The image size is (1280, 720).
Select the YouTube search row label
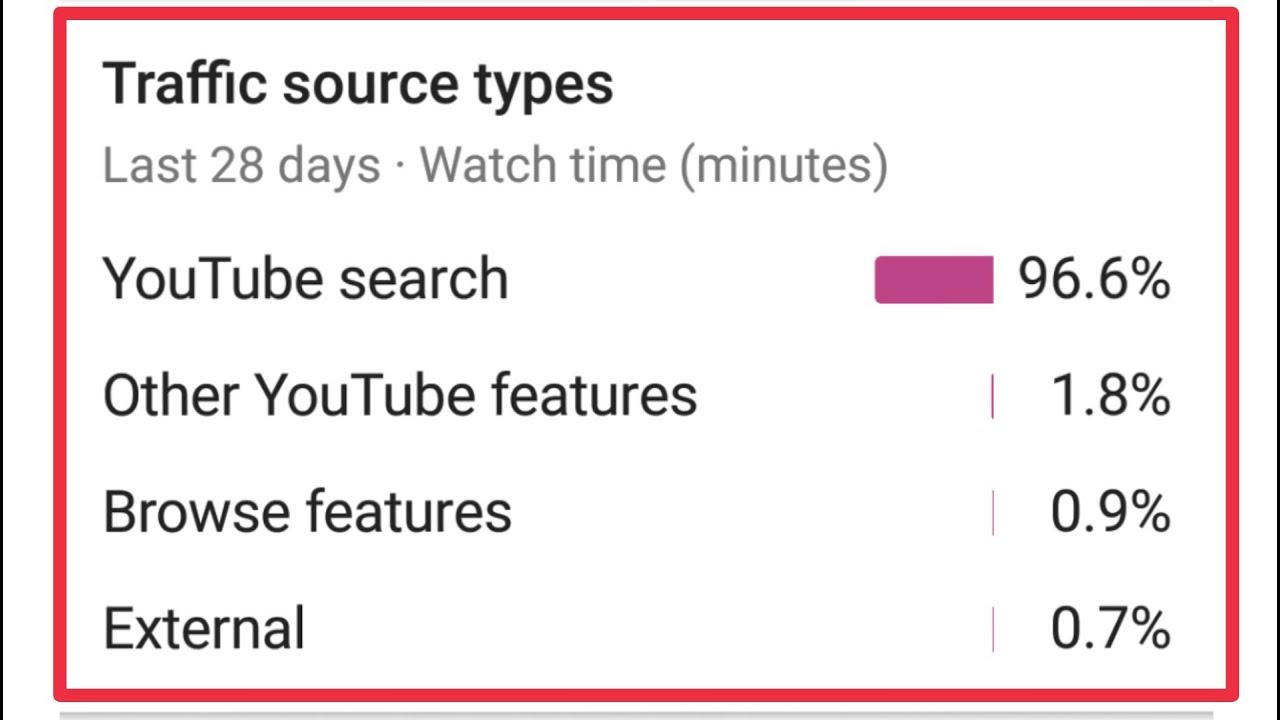[305, 278]
